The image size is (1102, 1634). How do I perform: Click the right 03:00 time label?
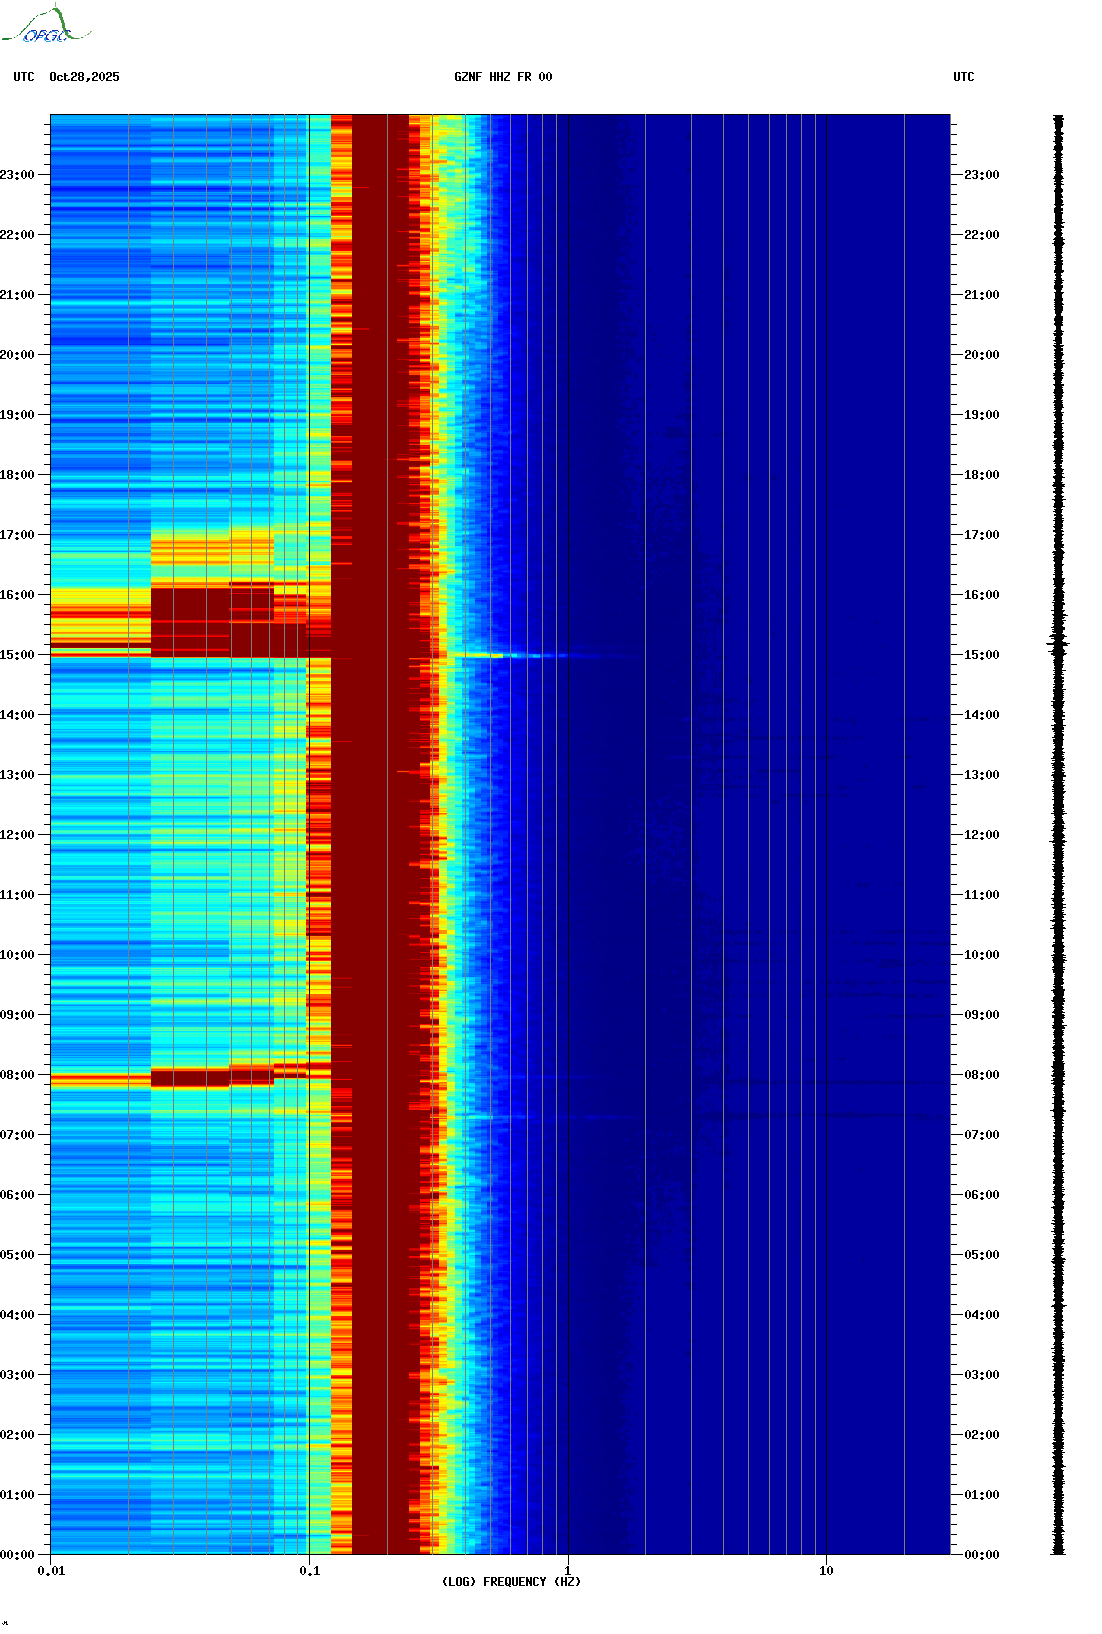point(982,1375)
